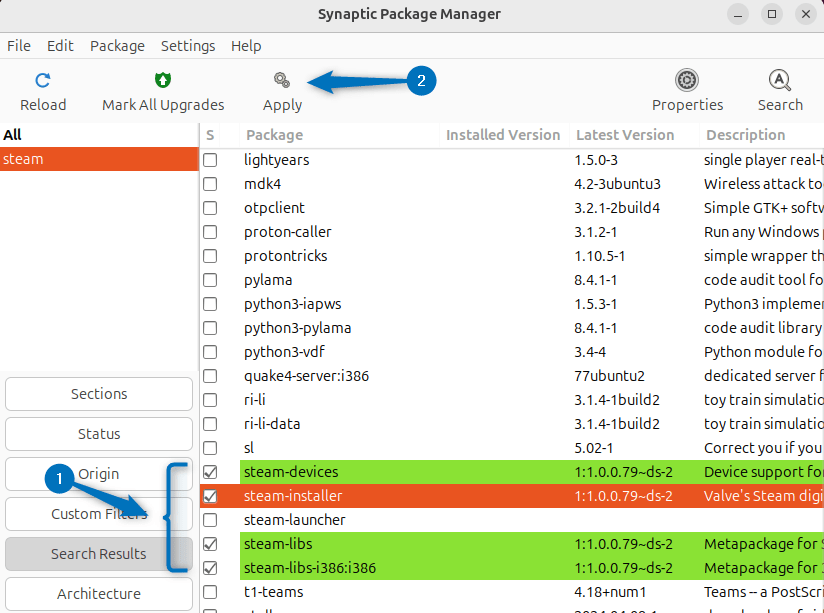Open Custom Filters view

click(x=98, y=514)
